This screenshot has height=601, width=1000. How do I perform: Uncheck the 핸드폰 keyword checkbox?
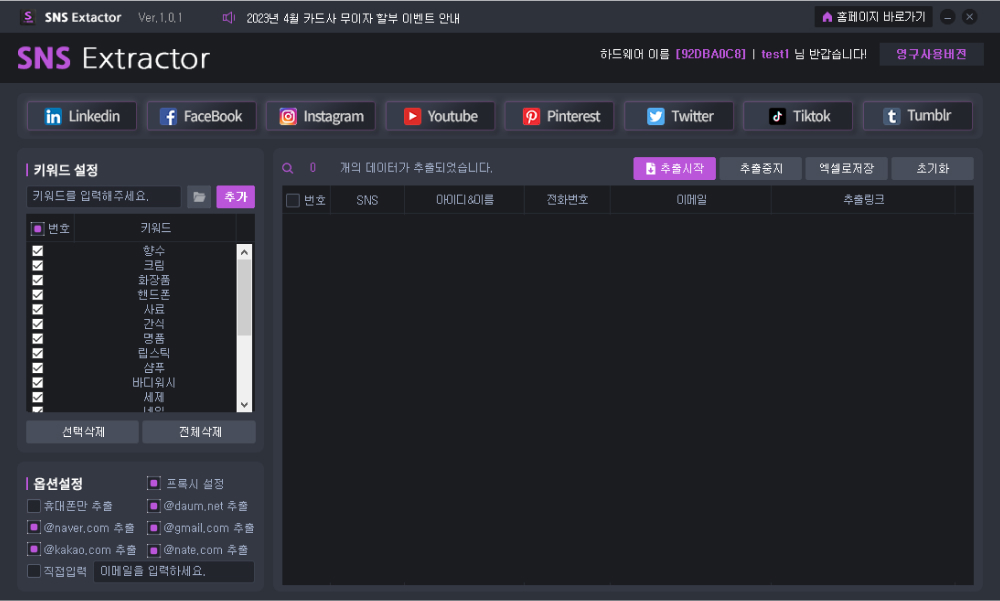click(38, 295)
